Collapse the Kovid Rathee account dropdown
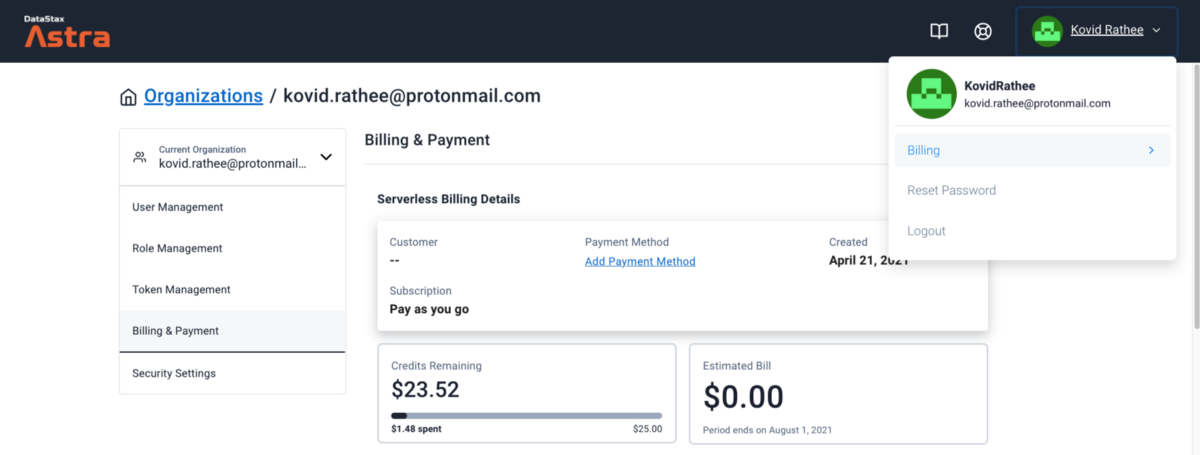The height and width of the screenshot is (455, 1200). tap(1156, 31)
